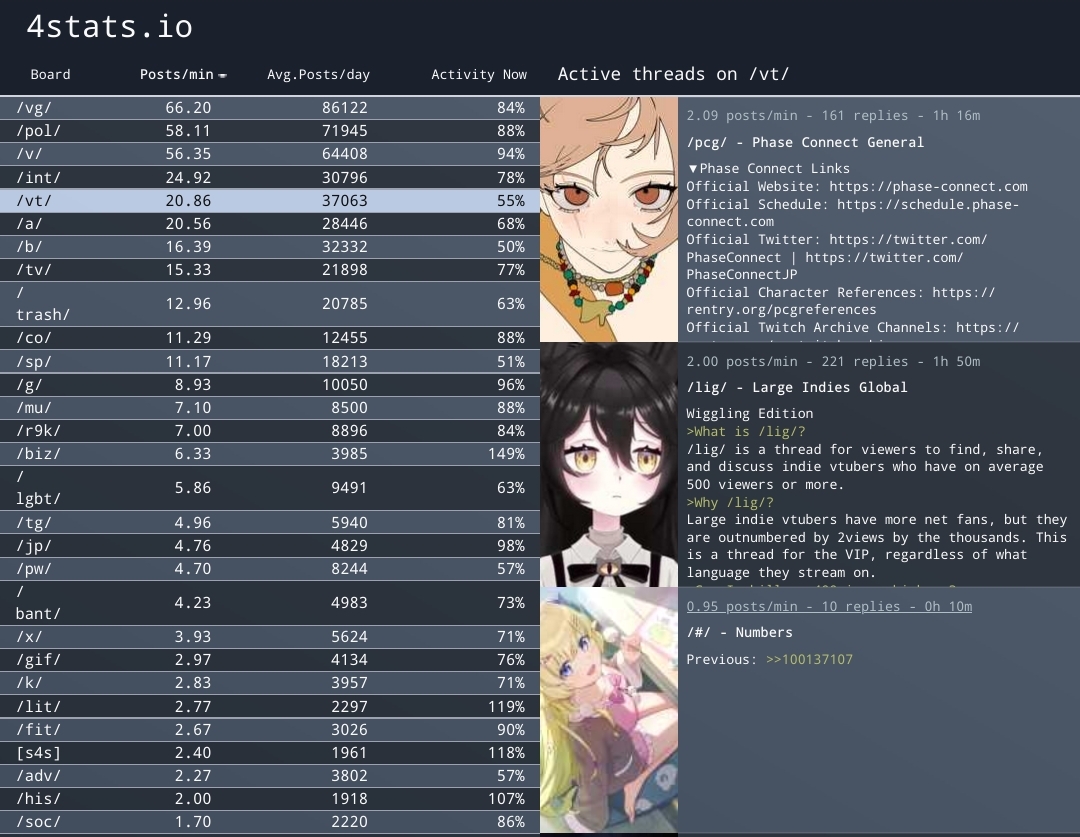Sort by Avg.Posts/day column header
The image size is (1080, 837).
point(318,74)
